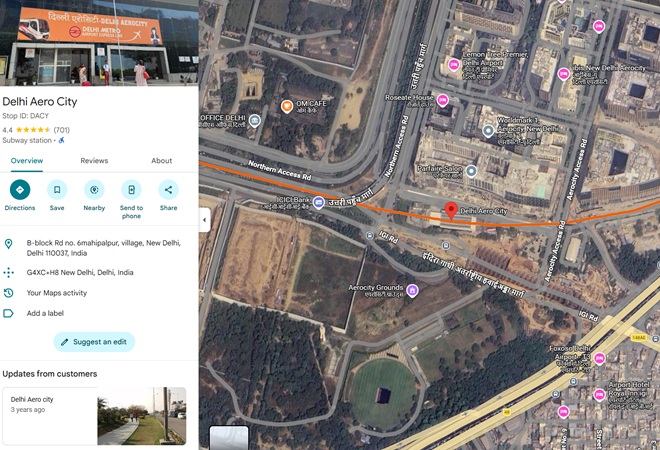This screenshot has width=660, height=450.
Task: Switch to the Reviews tab
Action: coord(94,161)
